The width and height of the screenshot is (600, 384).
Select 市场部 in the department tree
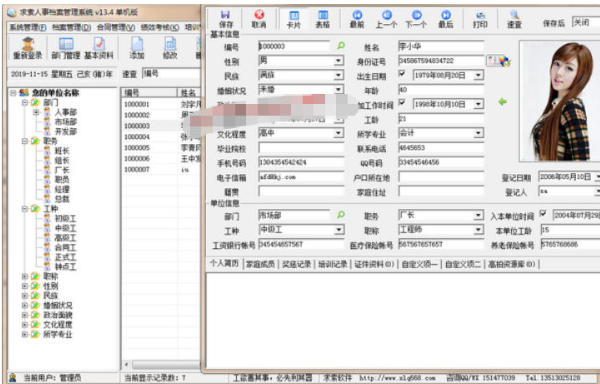(x=65, y=122)
